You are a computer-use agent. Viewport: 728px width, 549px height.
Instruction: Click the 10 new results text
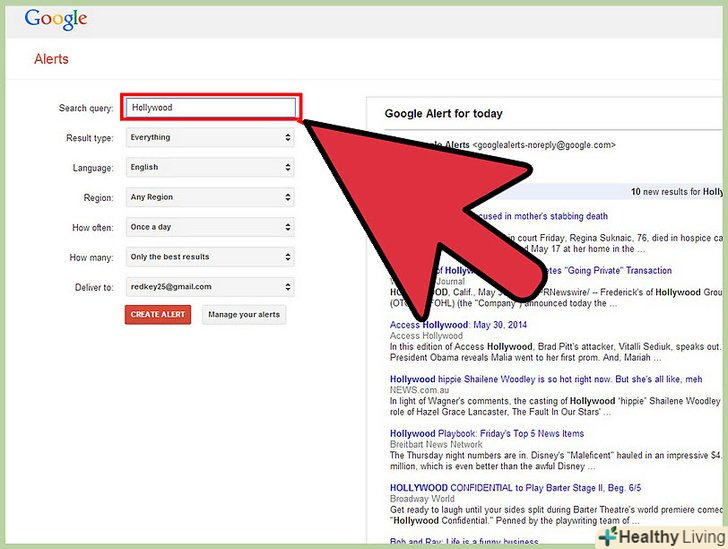tap(676, 191)
